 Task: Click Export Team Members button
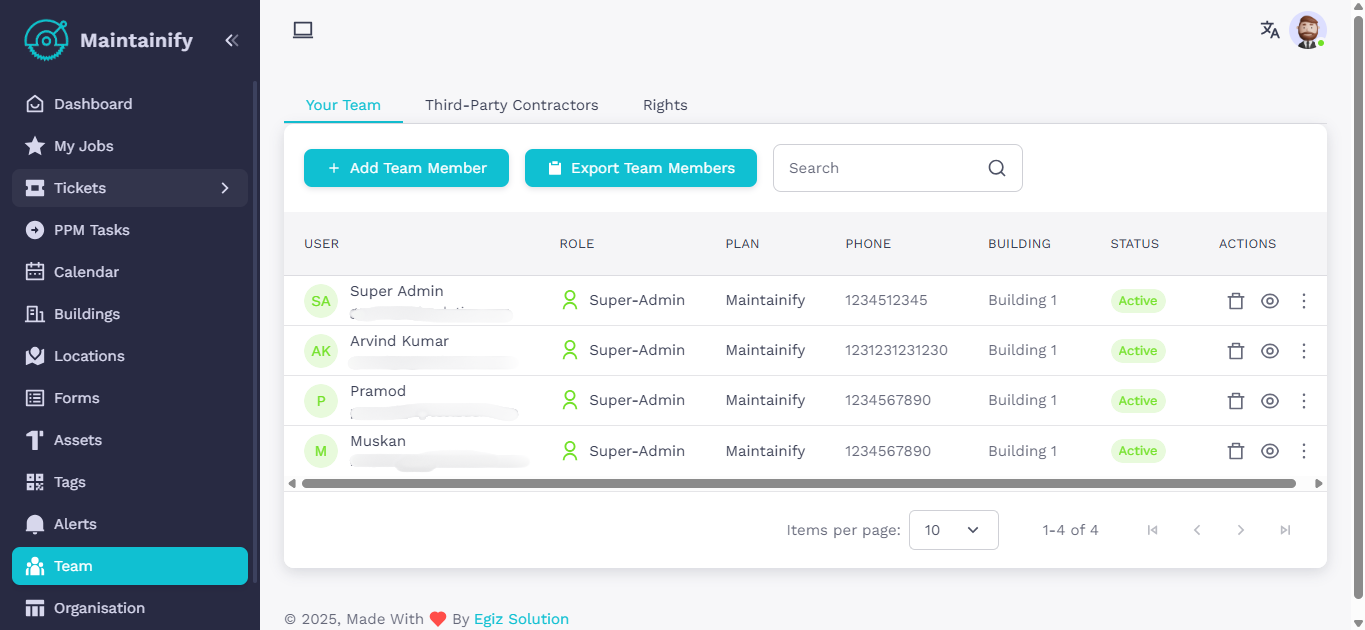[x=640, y=168]
